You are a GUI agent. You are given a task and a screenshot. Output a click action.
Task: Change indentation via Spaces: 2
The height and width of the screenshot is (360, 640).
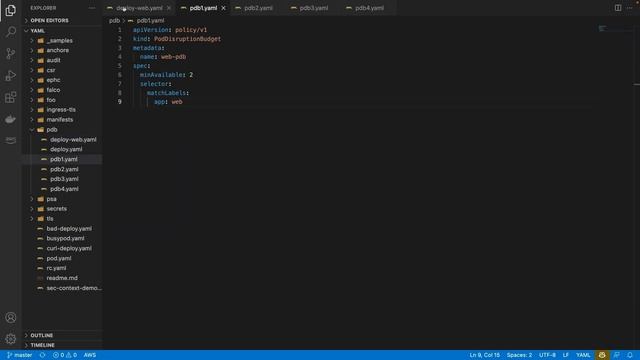coord(519,355)
